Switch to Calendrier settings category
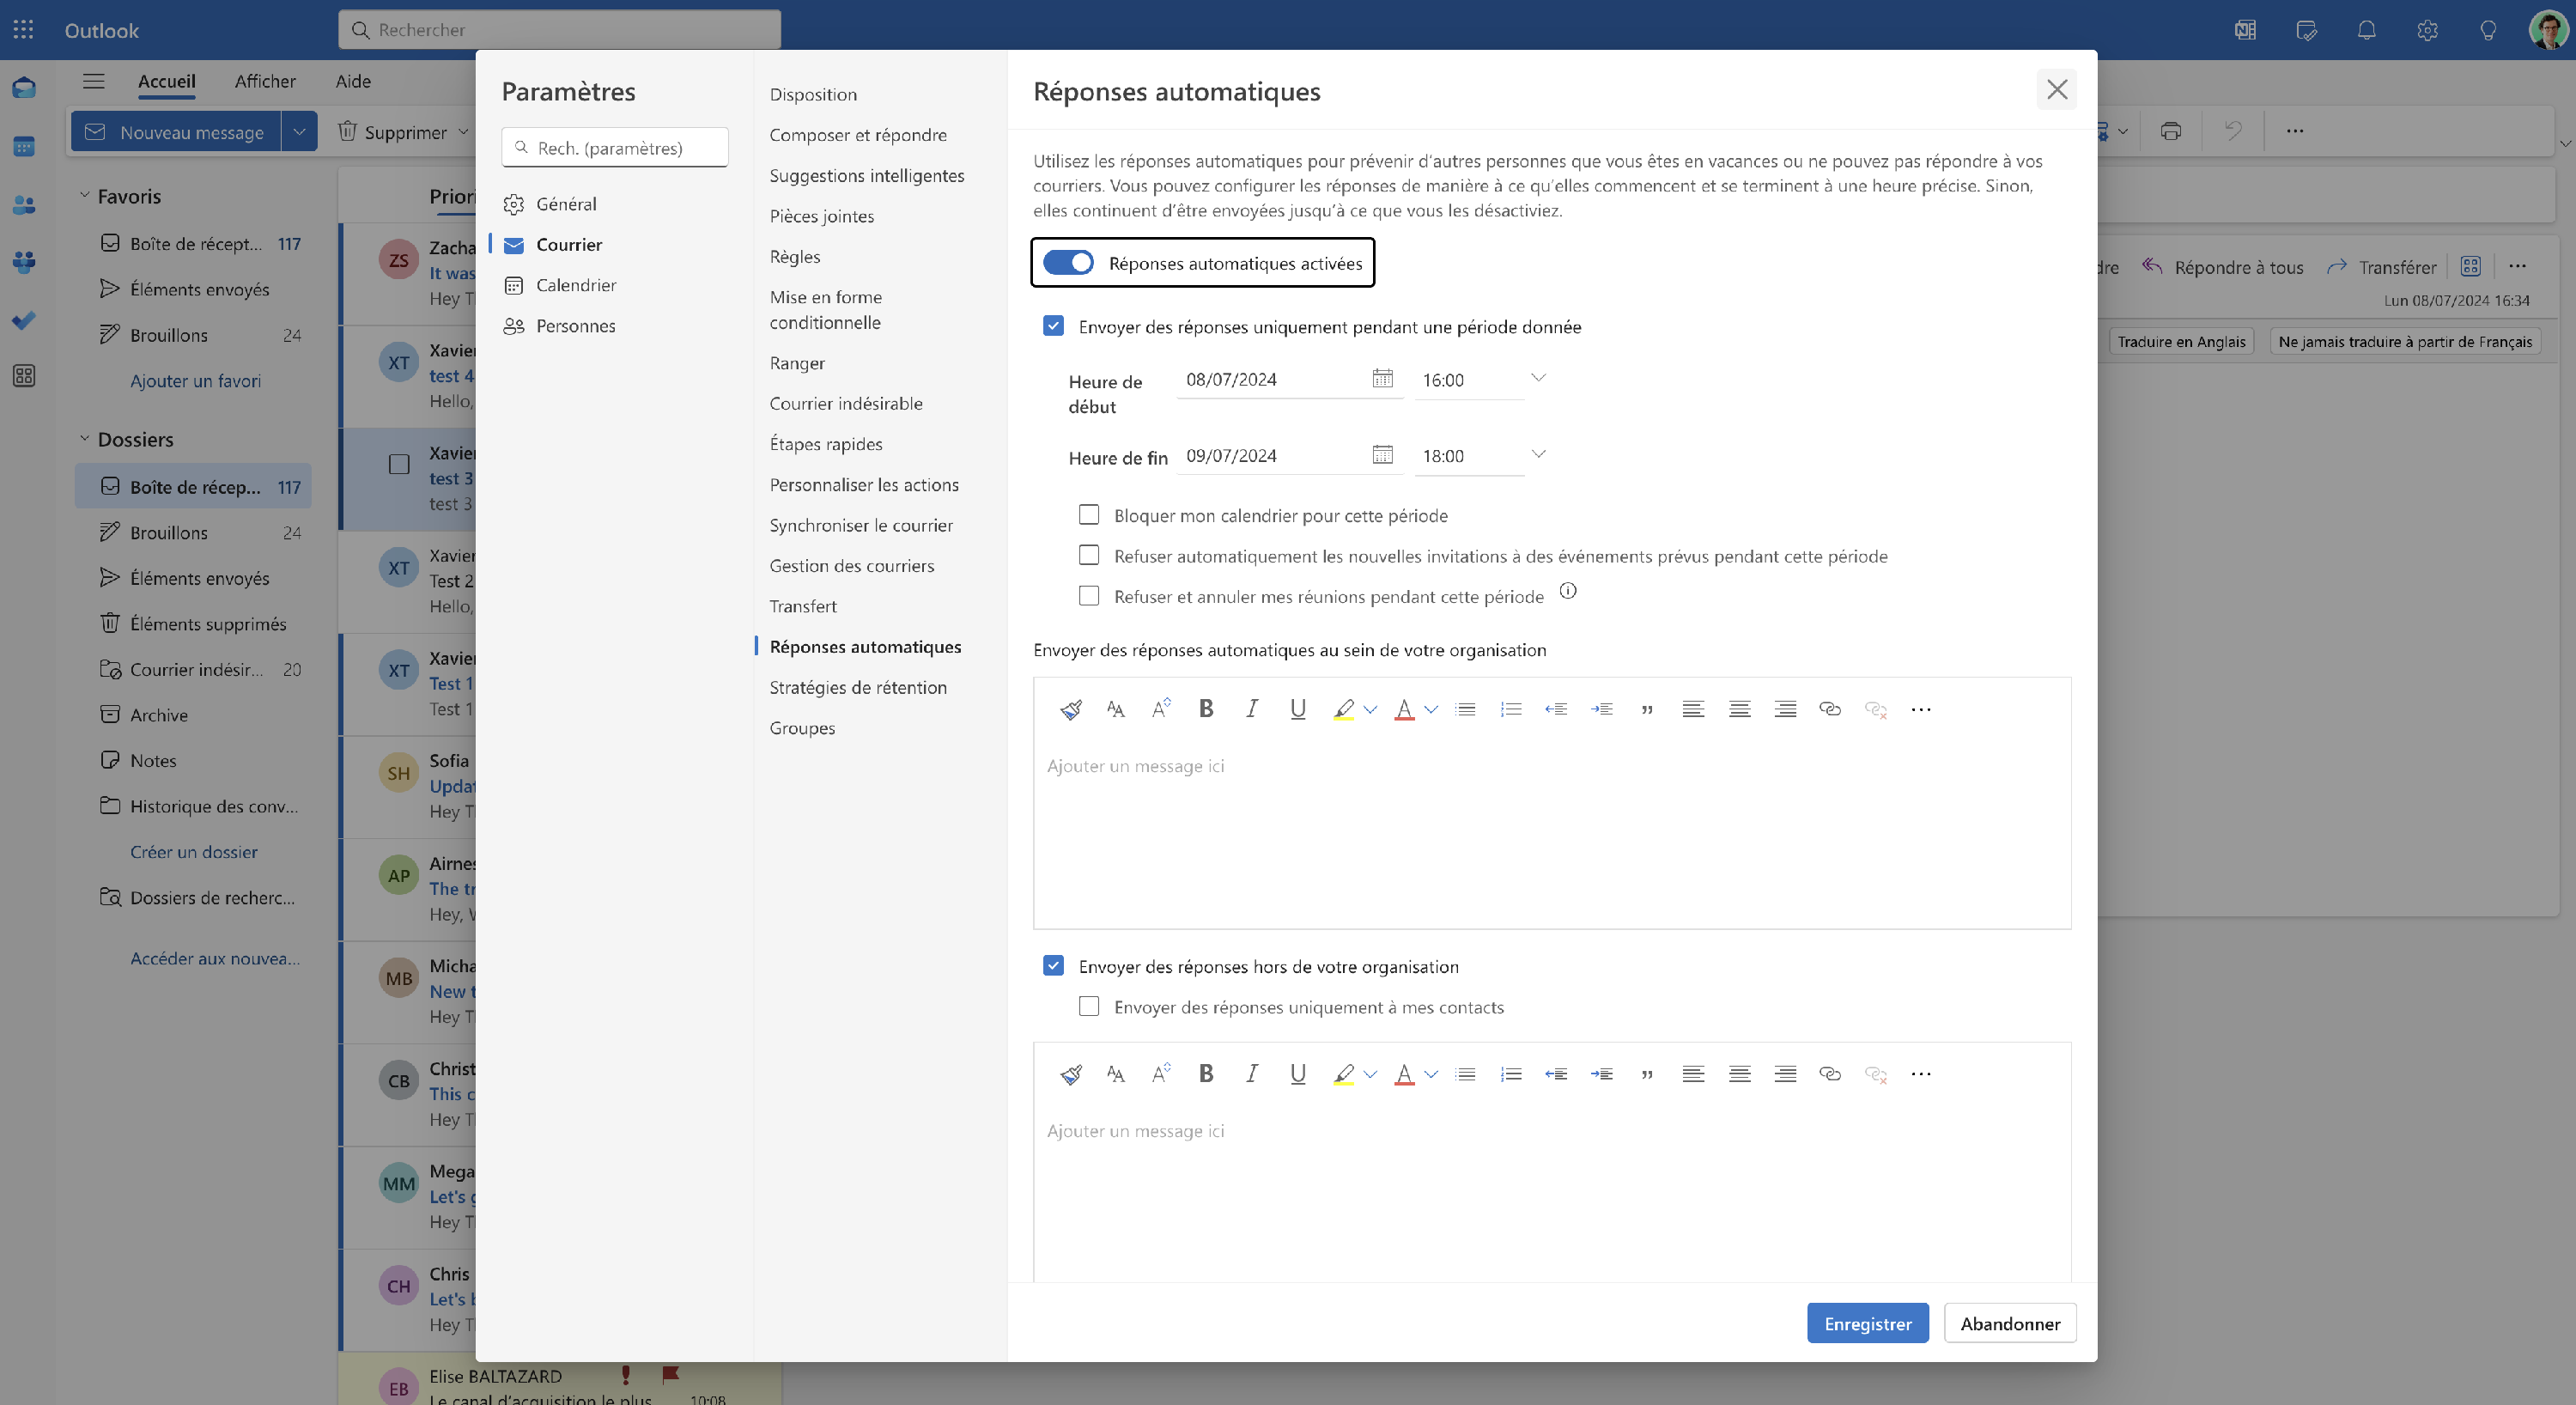This screenshot has width=2576, height=1405. click(x=575, y=285)
